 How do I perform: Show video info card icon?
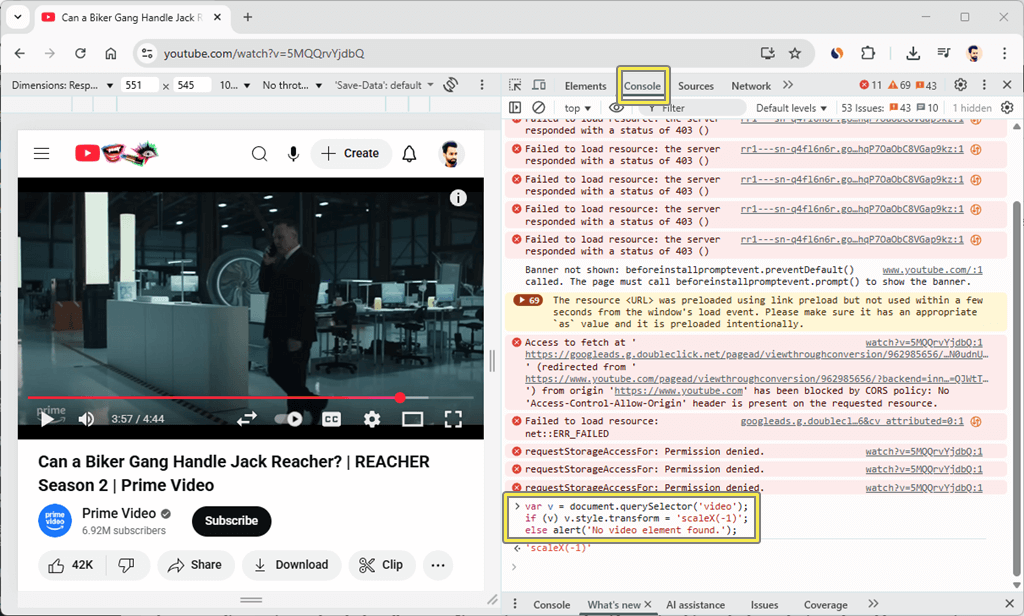pos(458,198)
